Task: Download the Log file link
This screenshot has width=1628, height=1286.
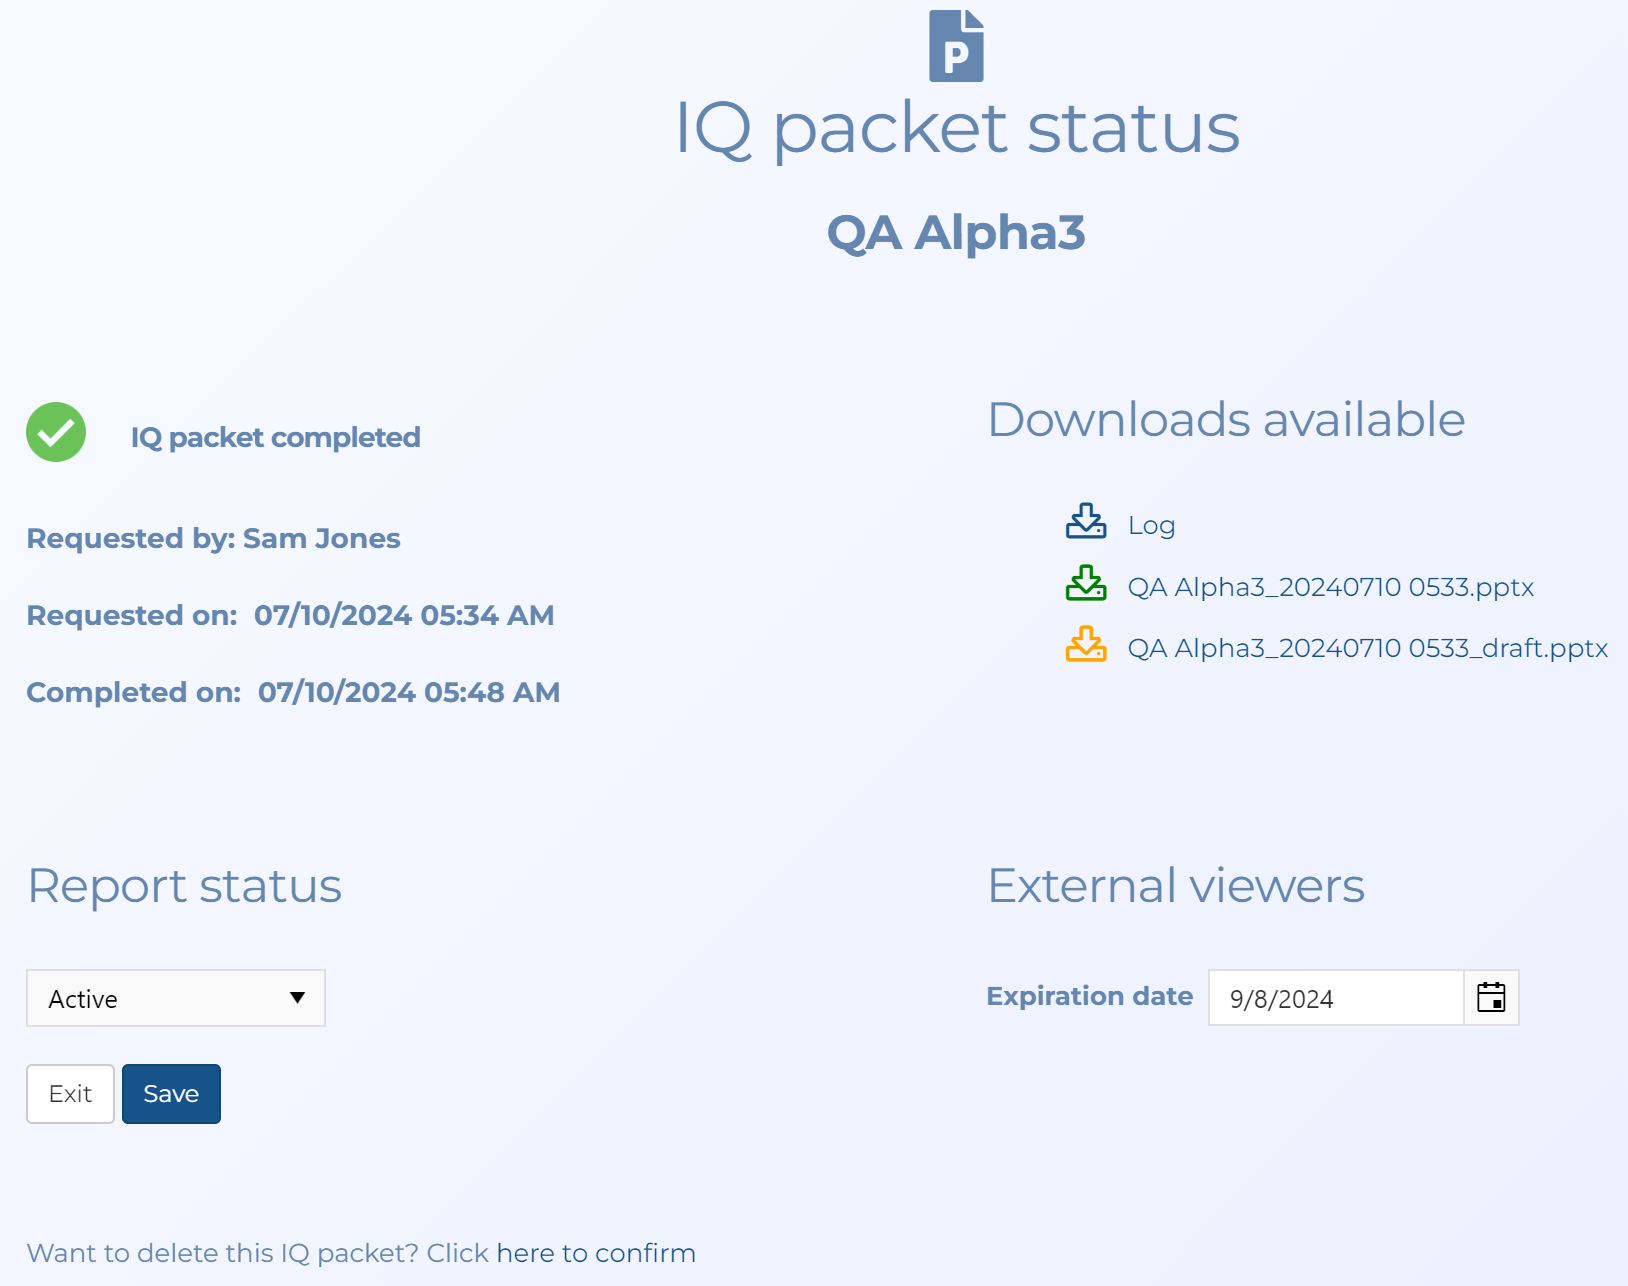Action: (1151, 525)
